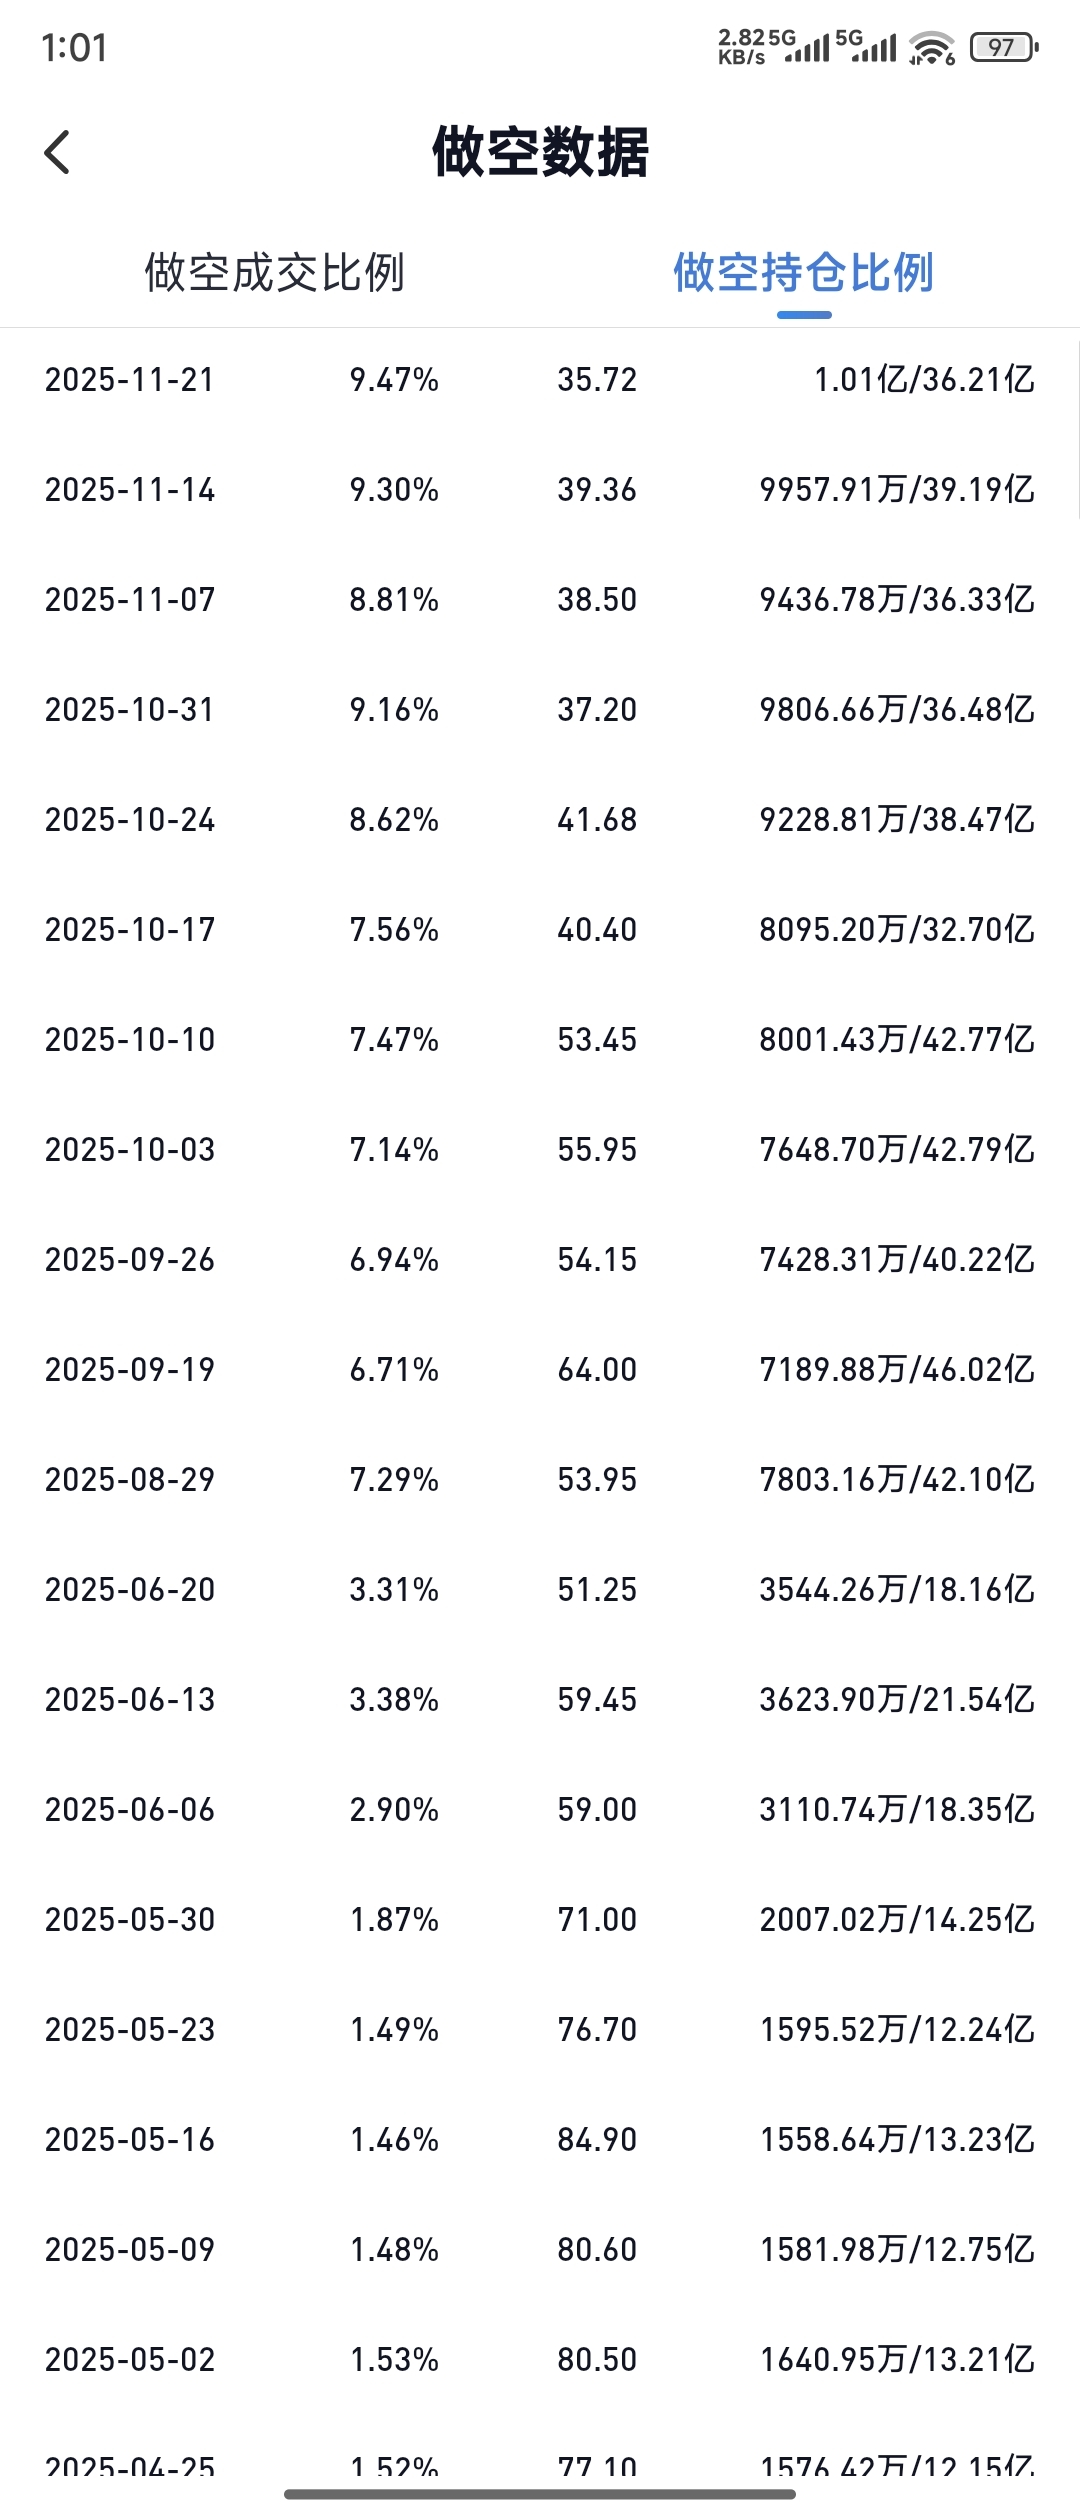This screenshot has width=1080, height=2520.
Task: Select the 2025-08-29 row
Action: click(540, 1480)
